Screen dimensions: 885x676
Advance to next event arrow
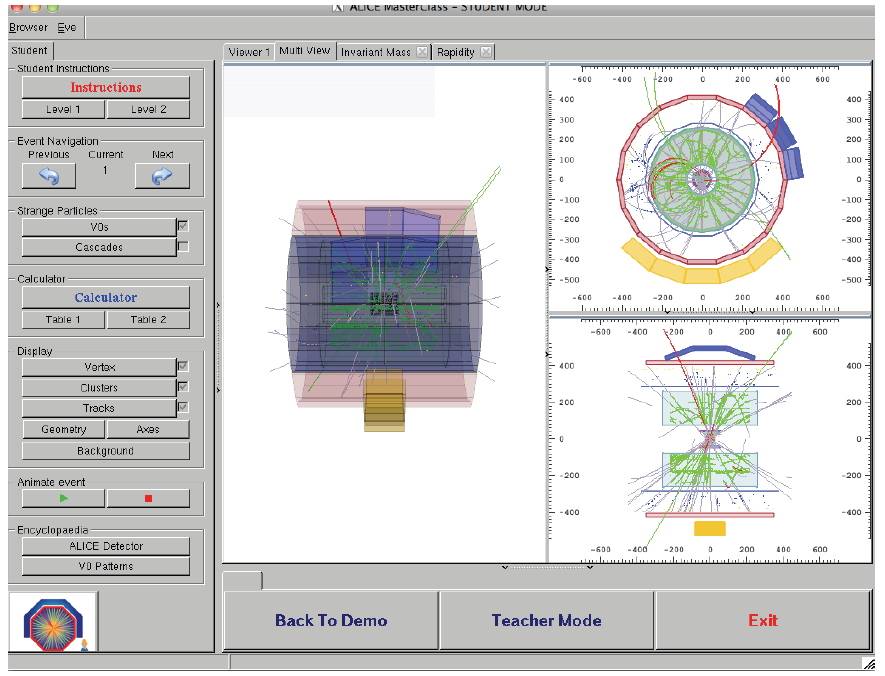point(162,176)
